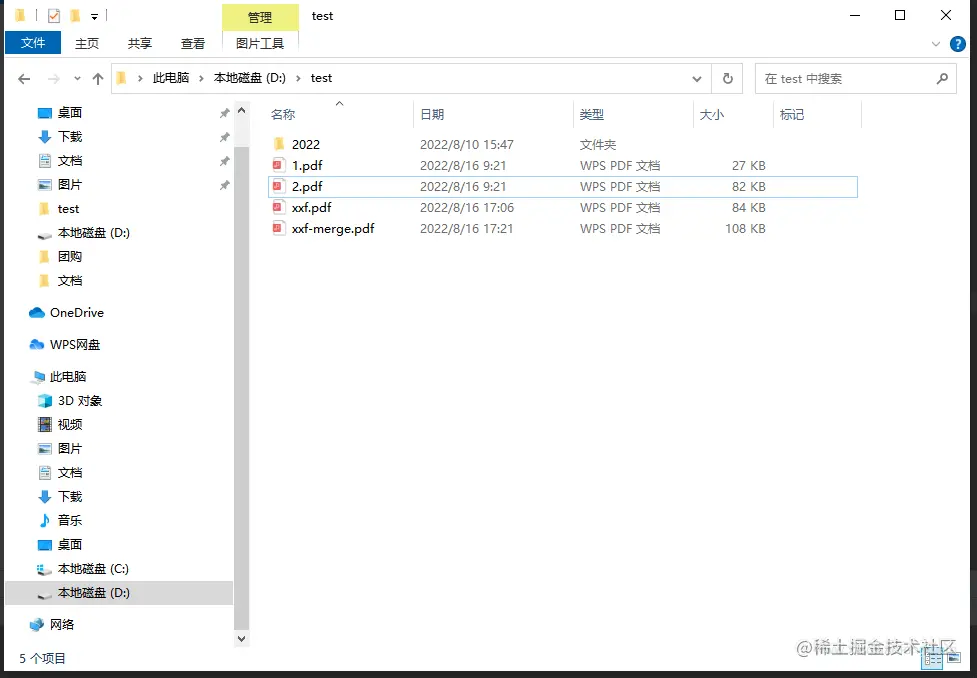This screenshot has height=678, width=977.
Task: Expand the address bar history dropdown
Action: [697, 79]
